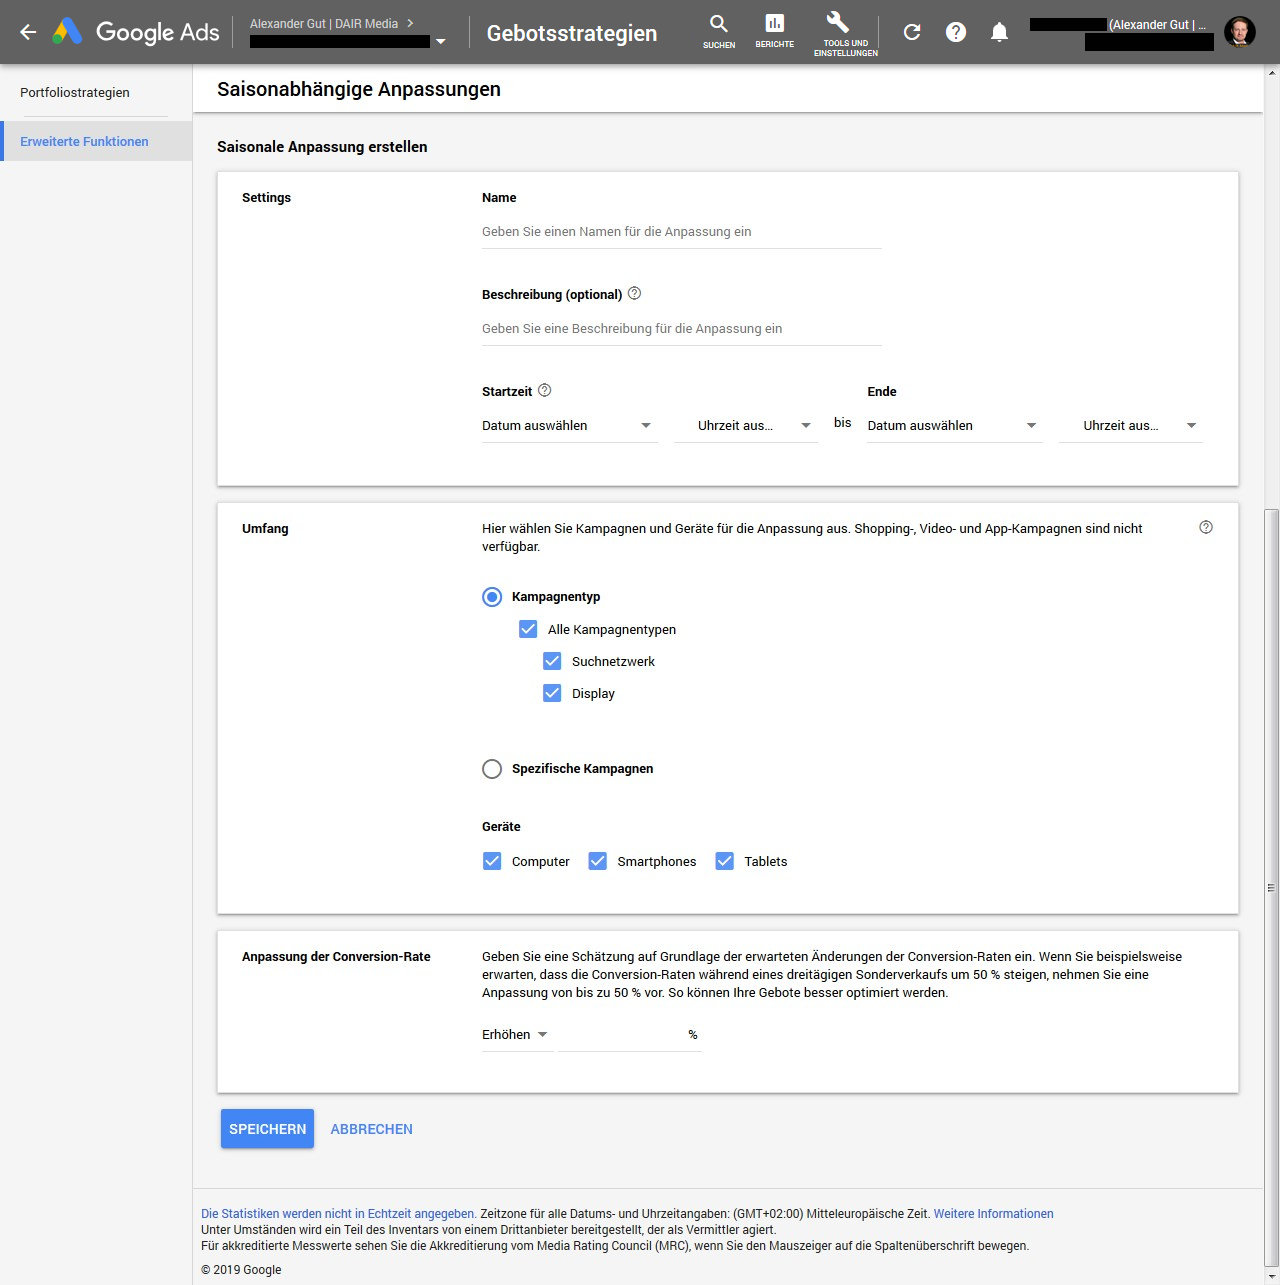Click the refresh icon in header

911,32
